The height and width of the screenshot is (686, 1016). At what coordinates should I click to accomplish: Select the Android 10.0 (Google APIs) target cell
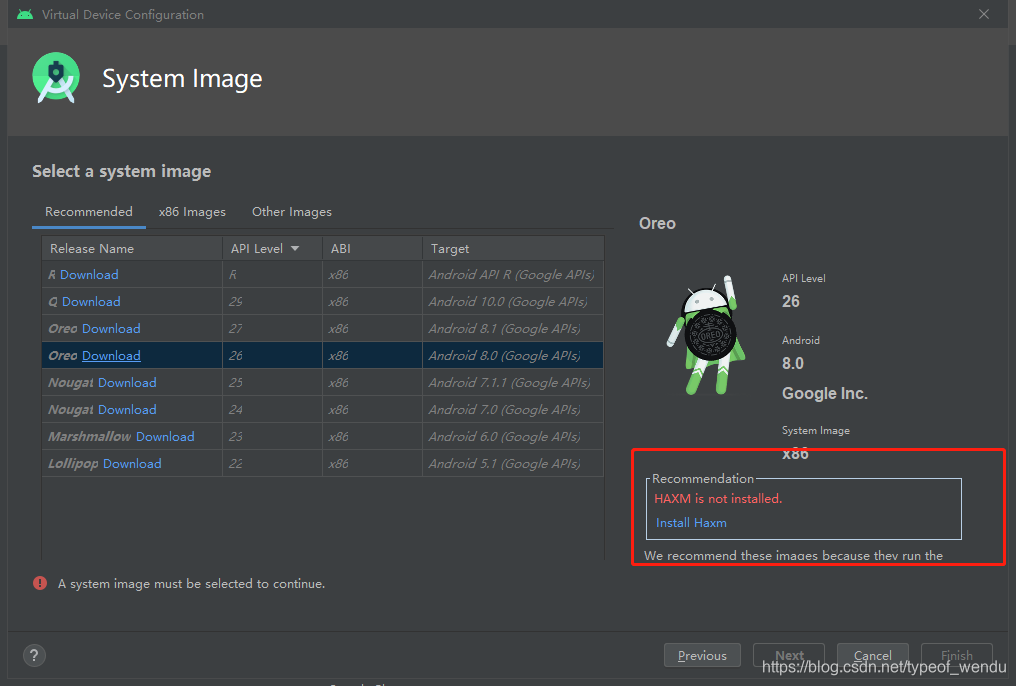pyautogui.click(x=513, y=302)
